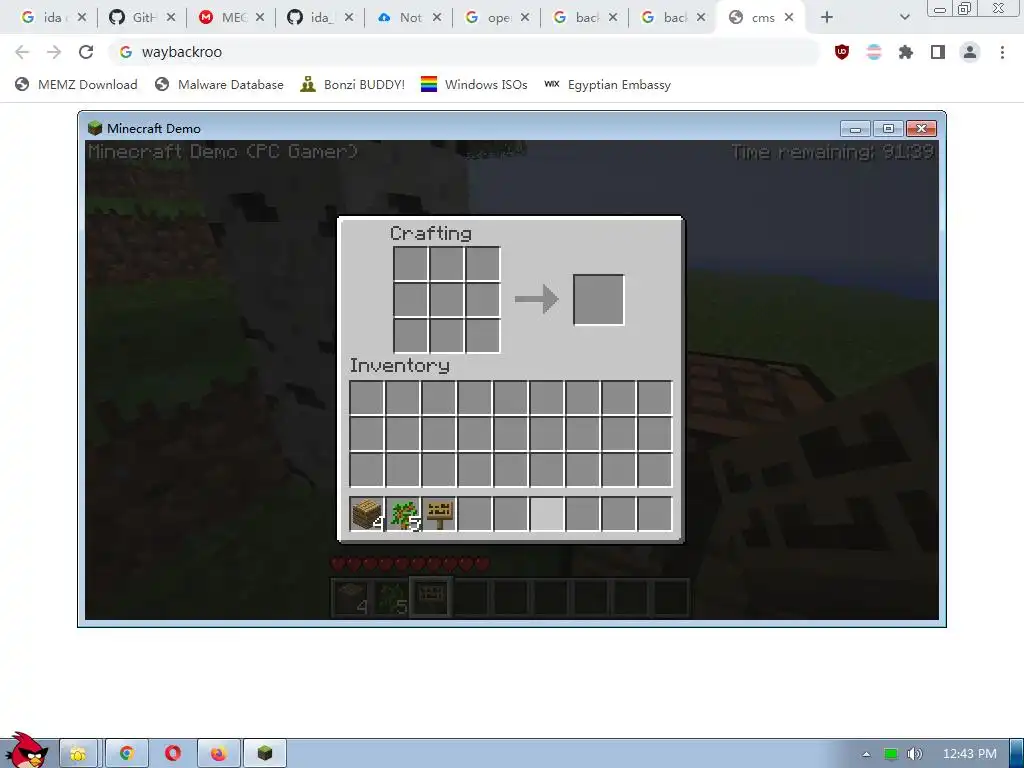Image resolution: width=1024 pixels, height=768 pixels.
Task: Open the Extensions puzzle icon
Action: tap(906, 52)
